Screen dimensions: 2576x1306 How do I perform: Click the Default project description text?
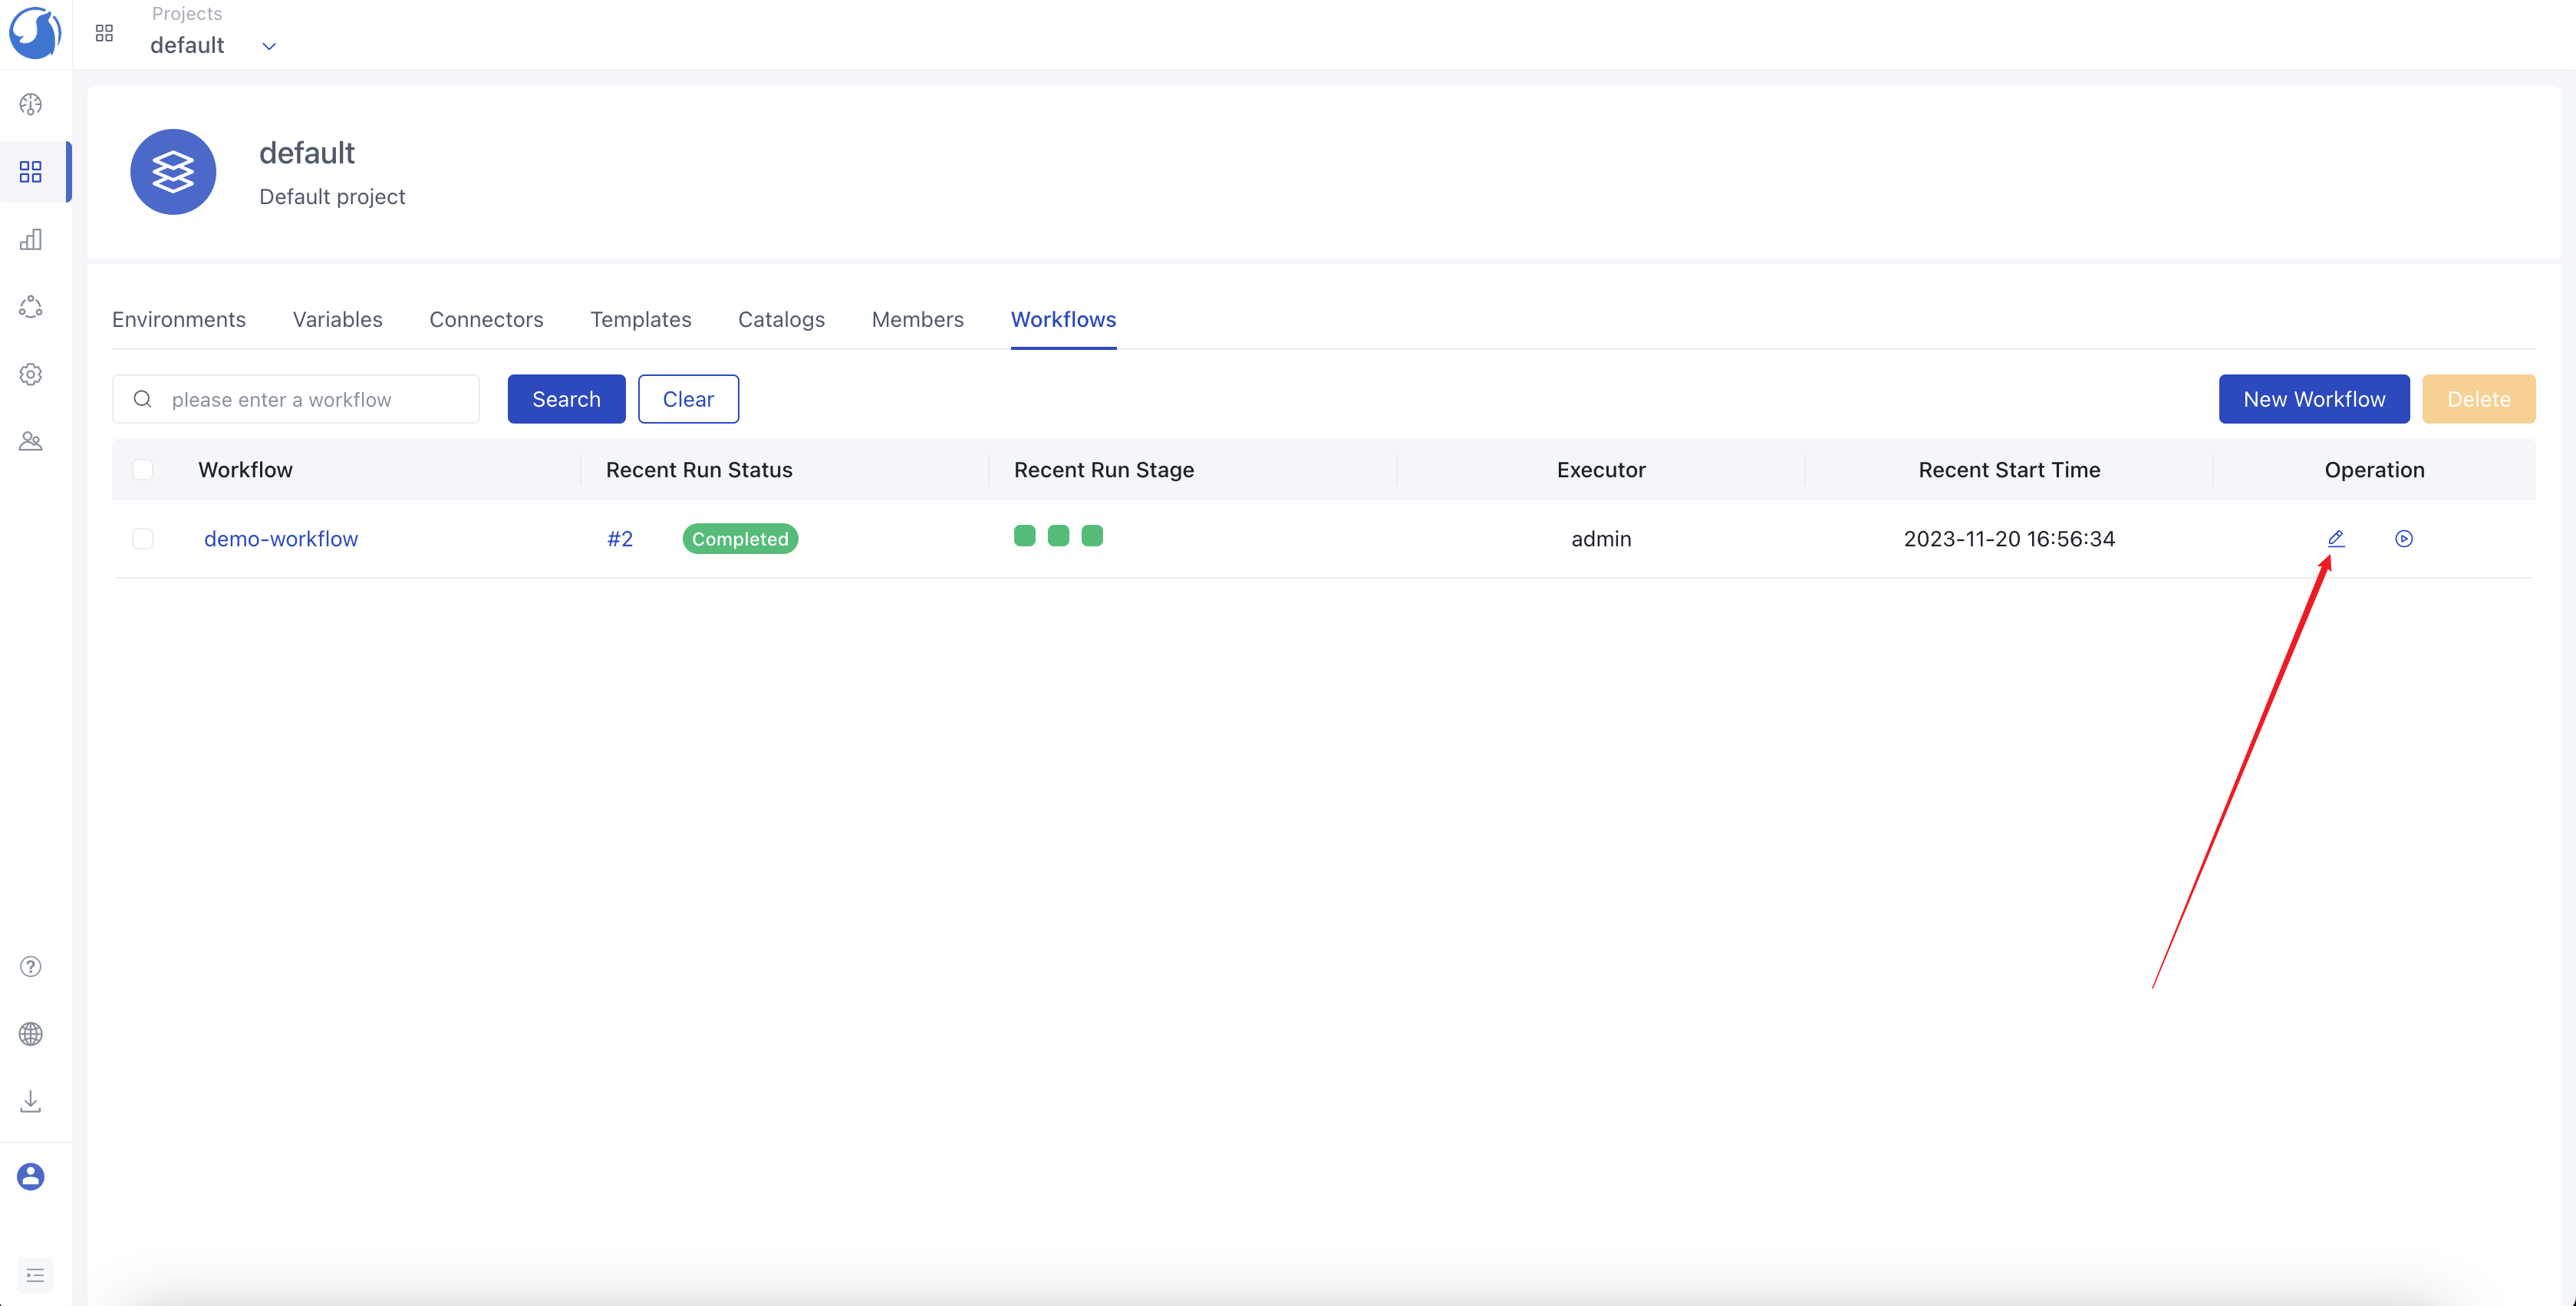coord(332,196)
